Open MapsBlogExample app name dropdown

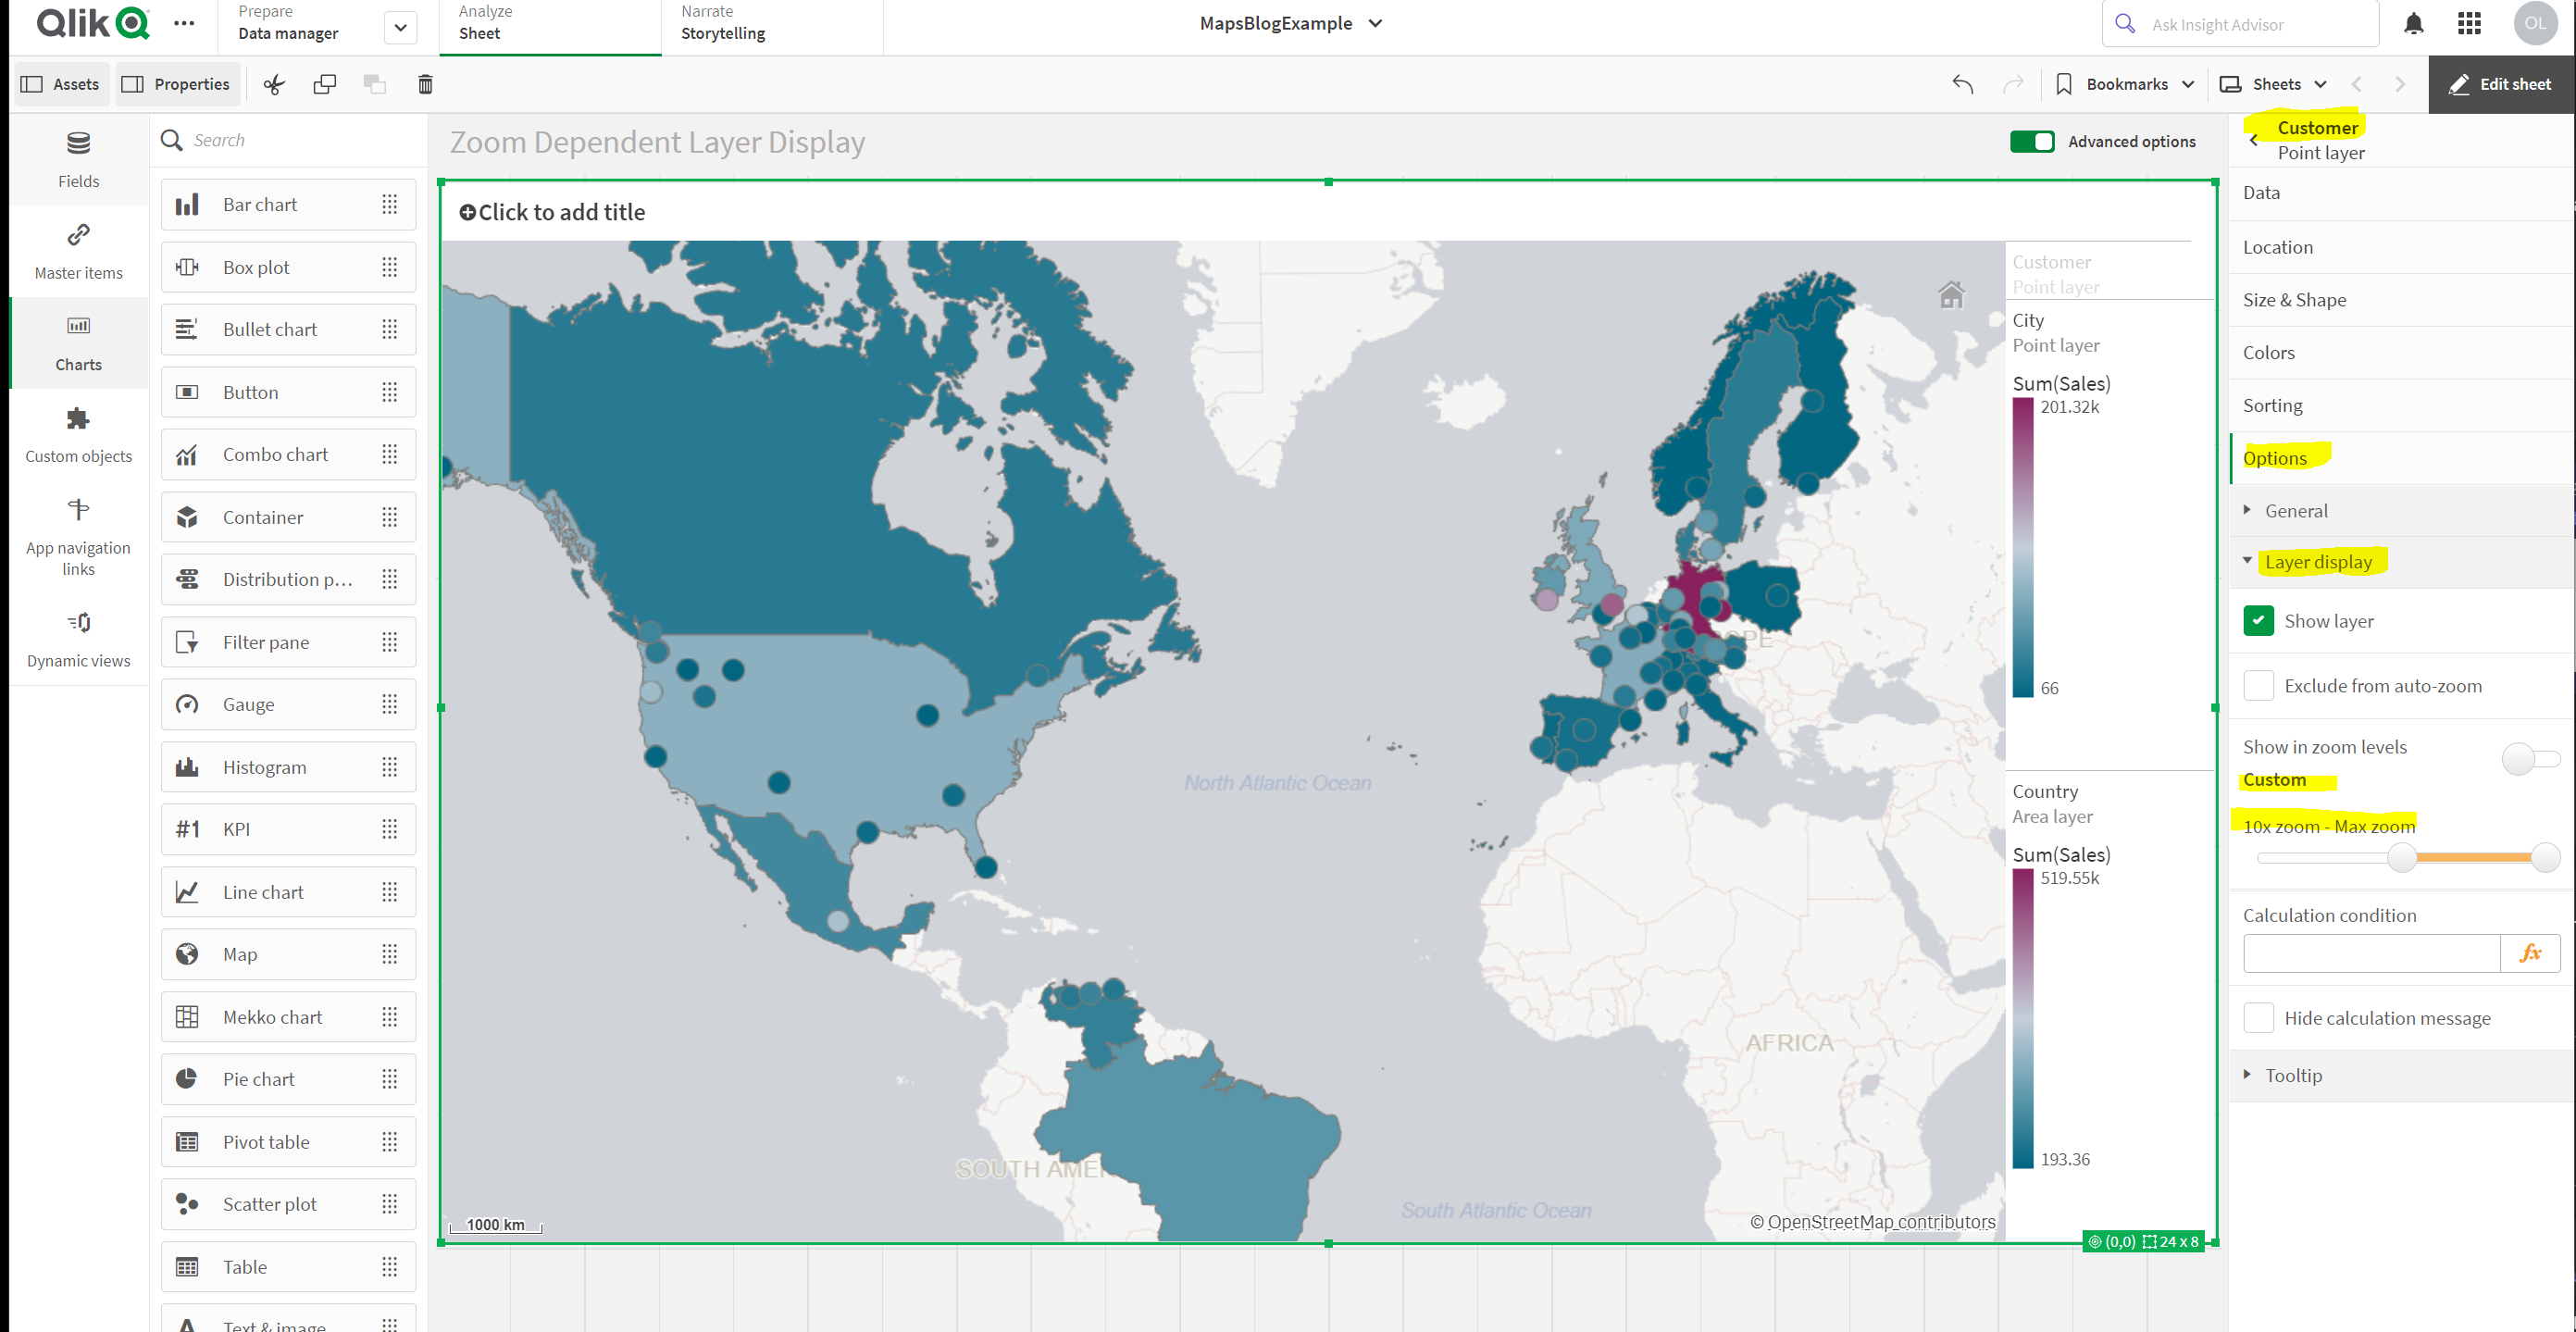tap(1290, 23)
